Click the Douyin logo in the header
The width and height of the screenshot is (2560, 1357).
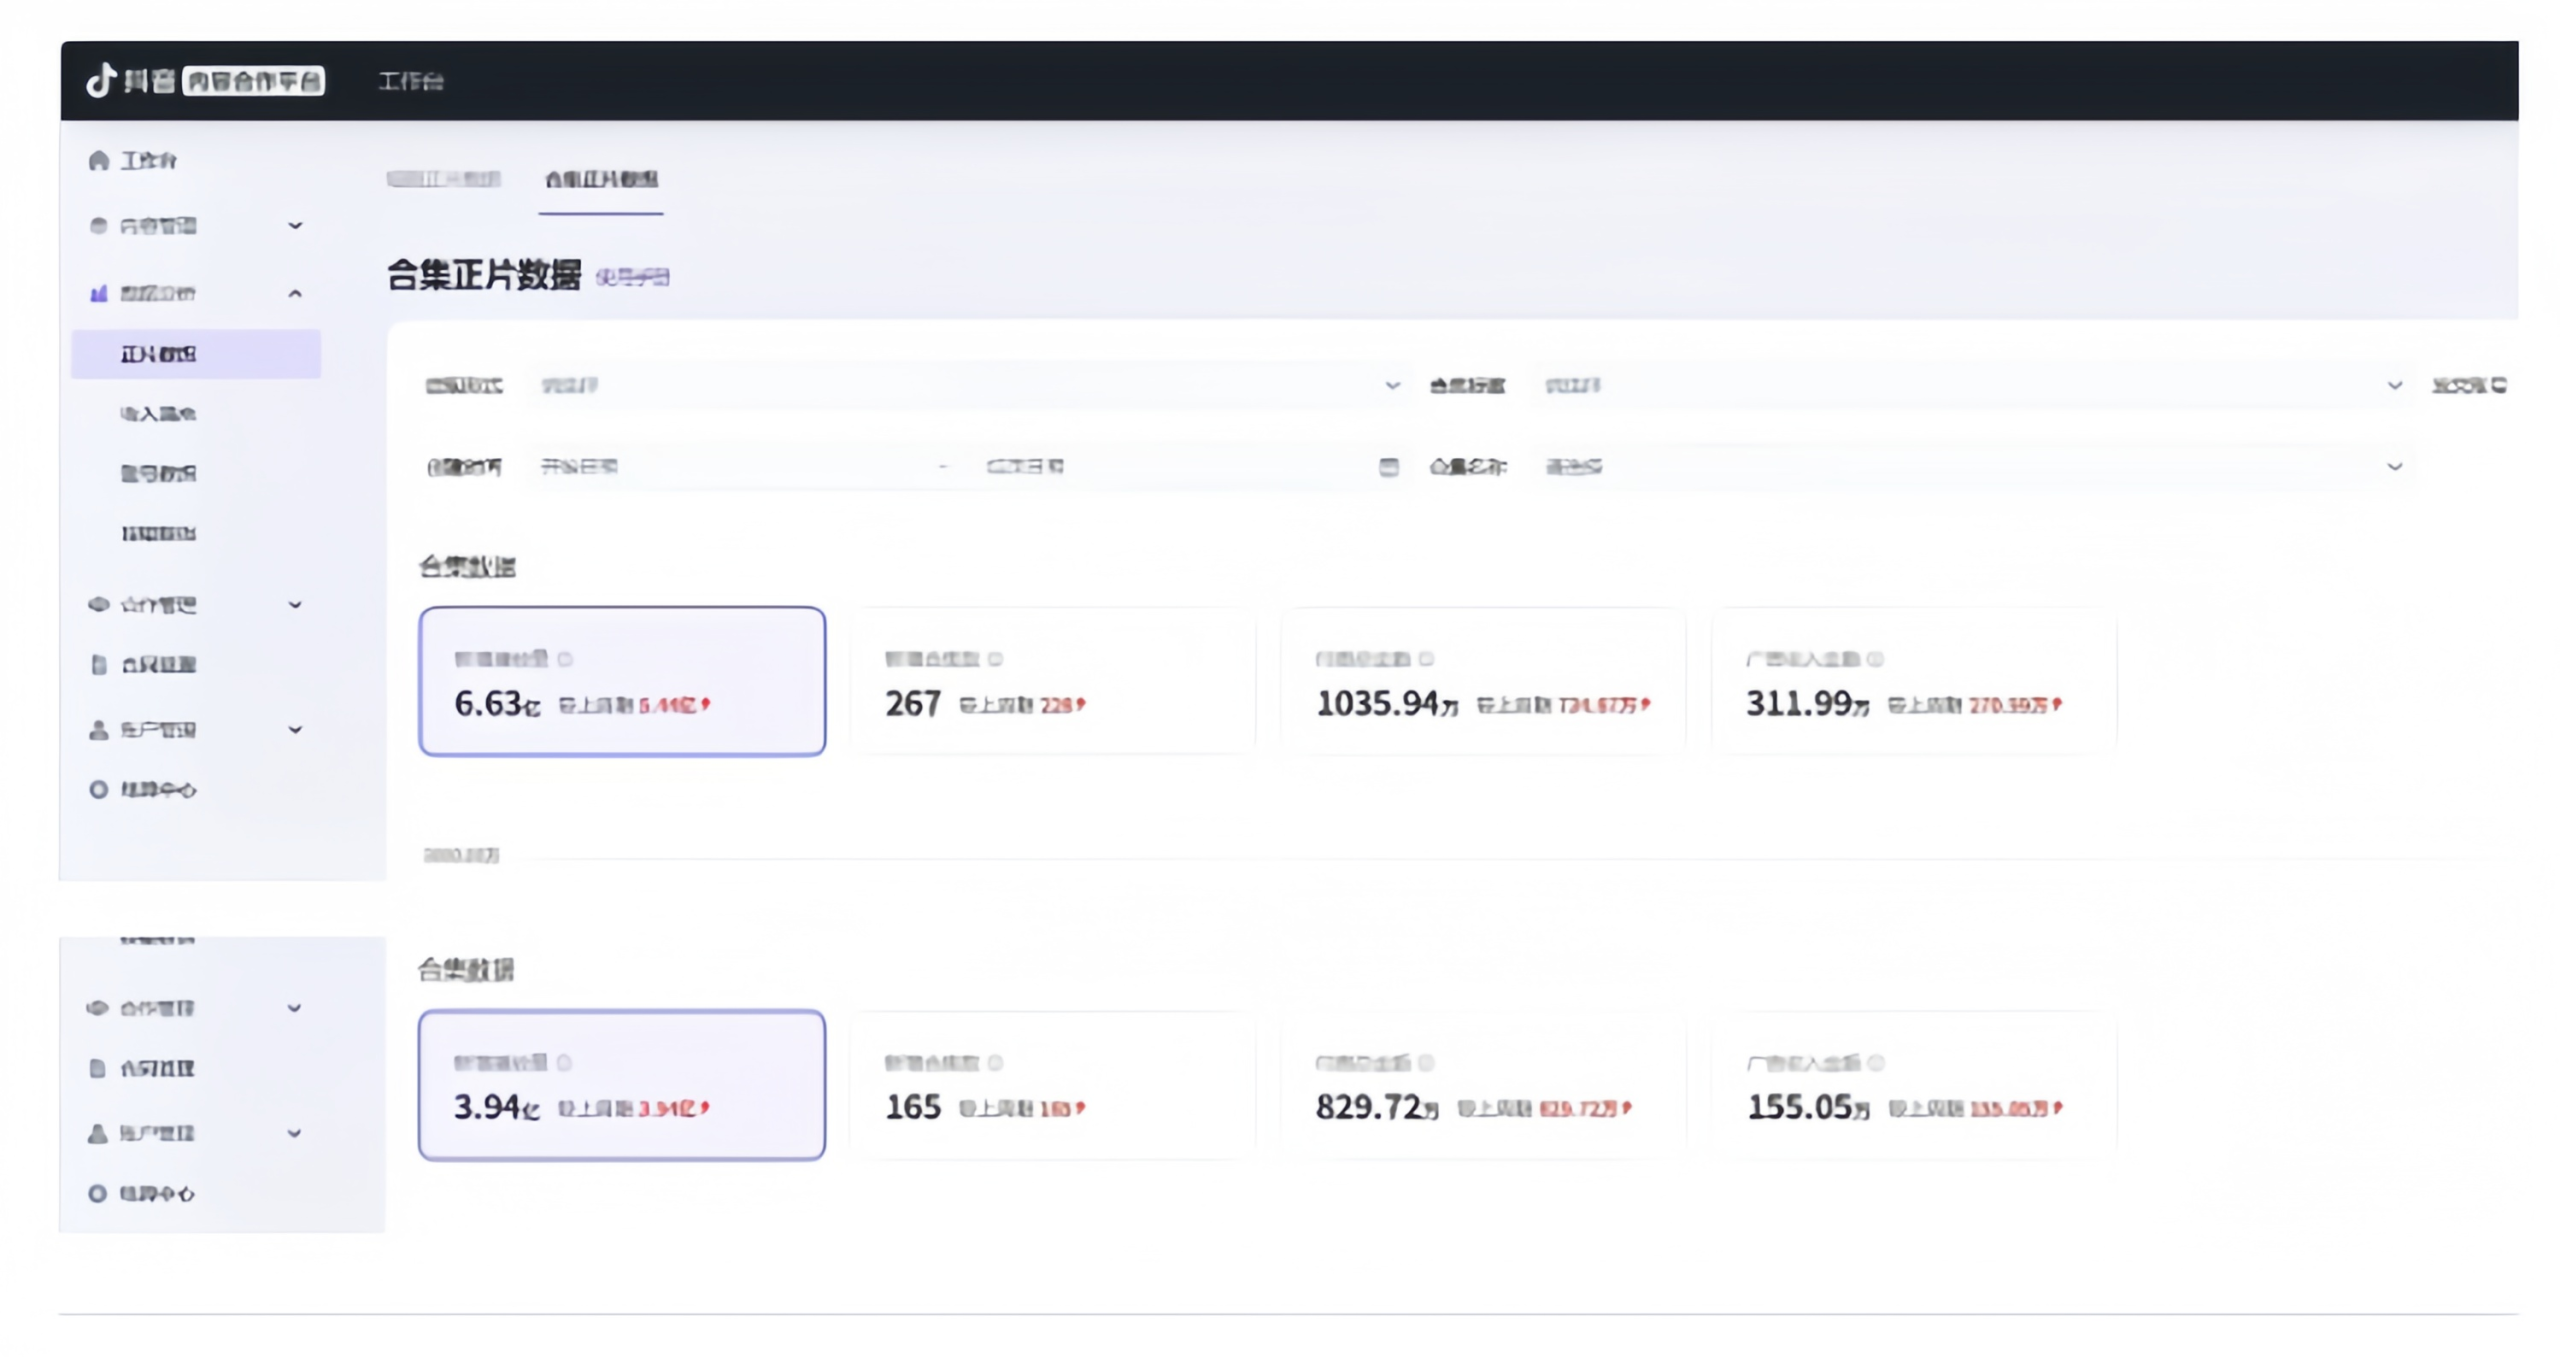[x=101, y=80]
